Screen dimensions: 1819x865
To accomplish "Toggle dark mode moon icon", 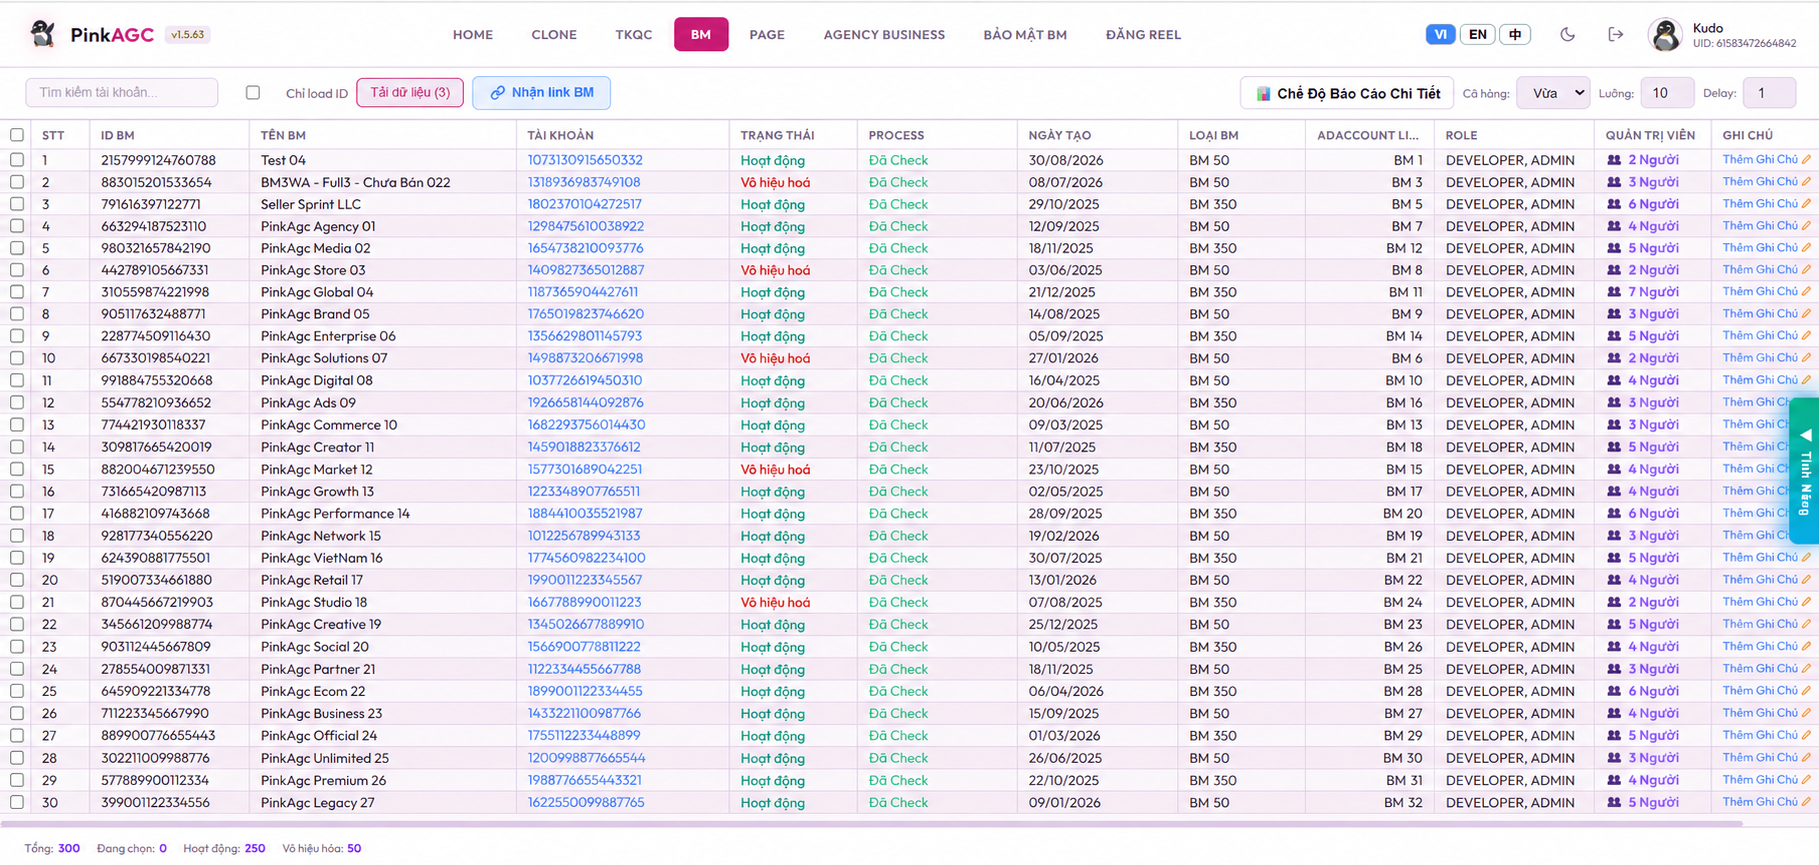I will tap(1567, 34).
